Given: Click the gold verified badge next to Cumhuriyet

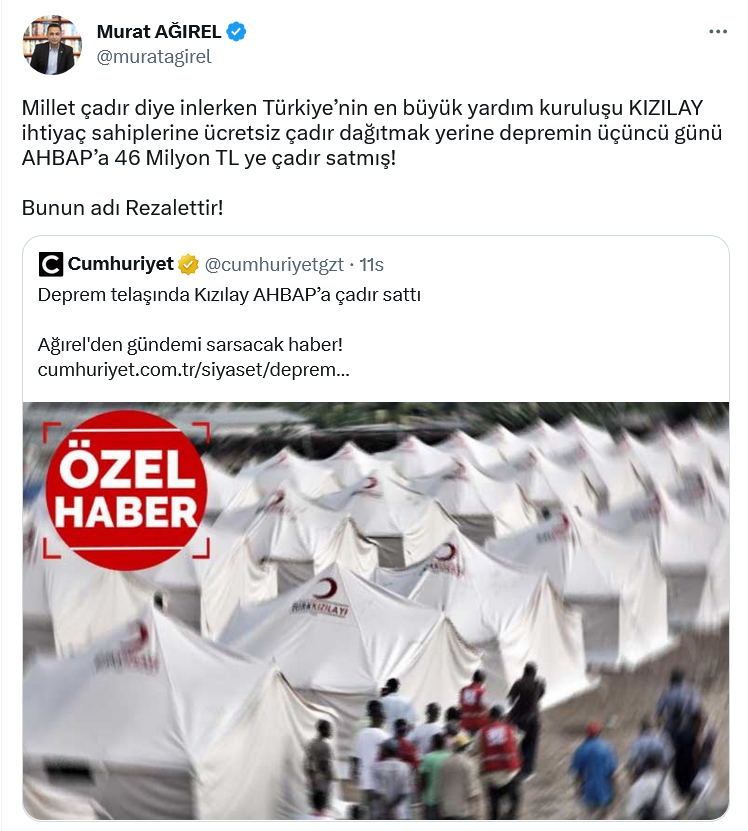Looking at the screenshot, I should coord(188,264).
